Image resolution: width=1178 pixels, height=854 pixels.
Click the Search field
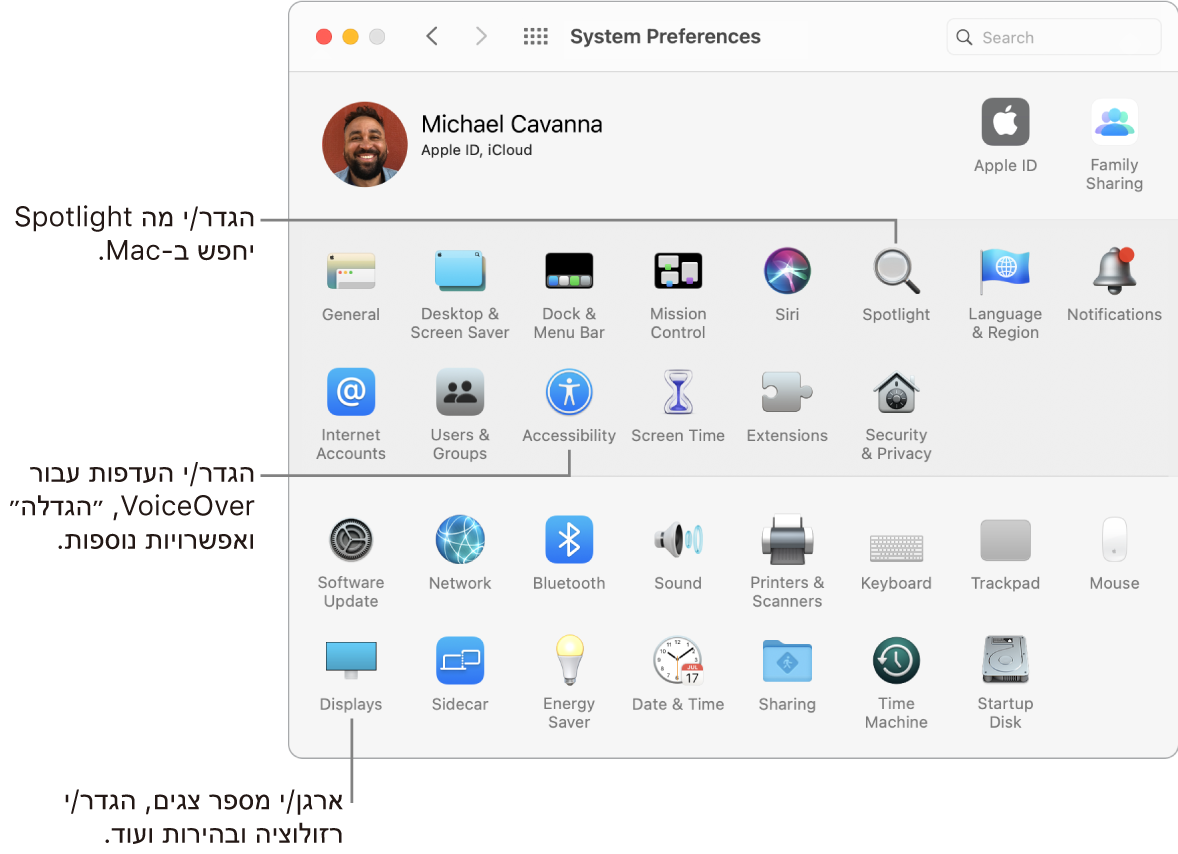tap(1054, 37)
